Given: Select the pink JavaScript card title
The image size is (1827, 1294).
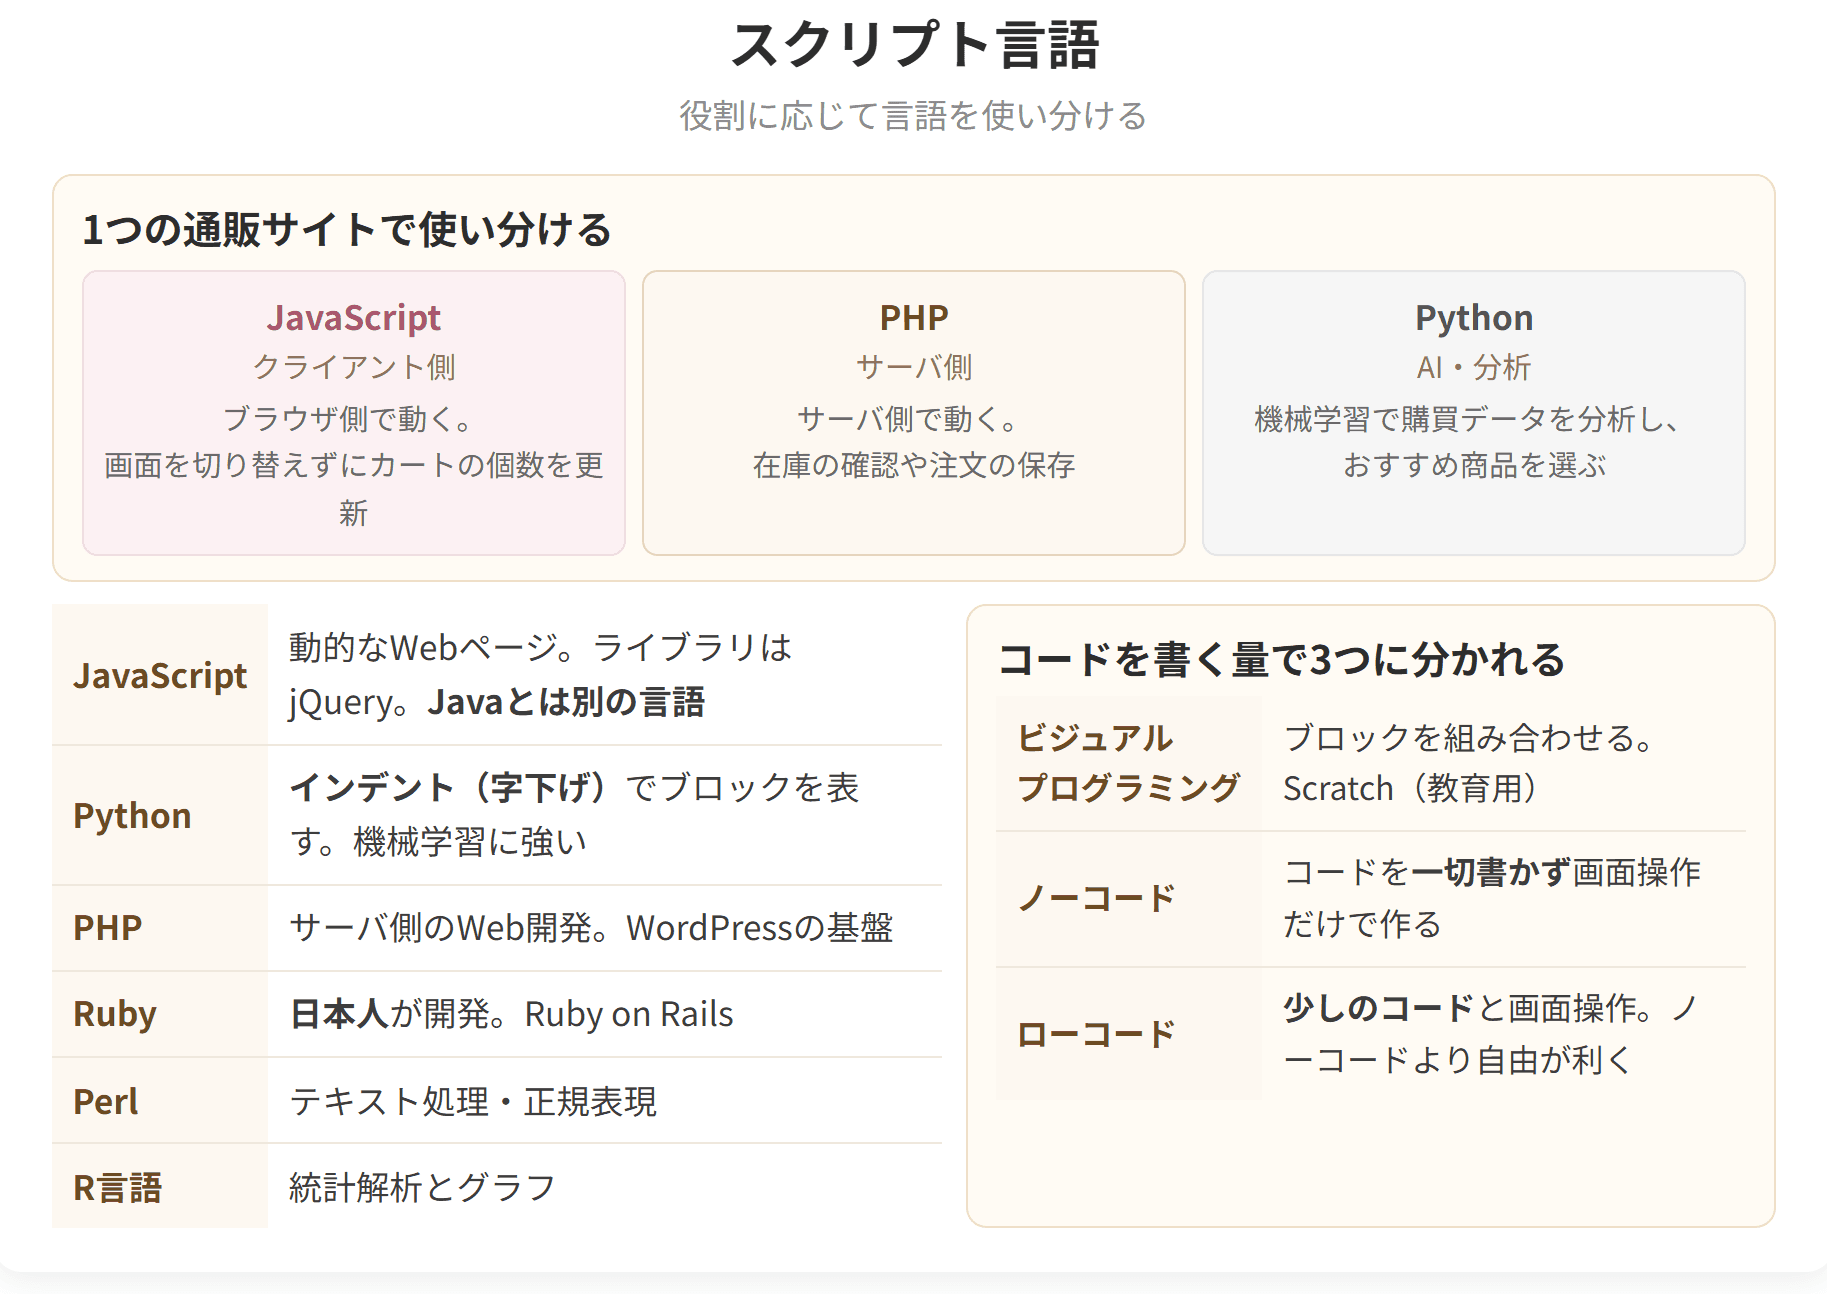Looking at the screenshot, I should tap(354, 317).
